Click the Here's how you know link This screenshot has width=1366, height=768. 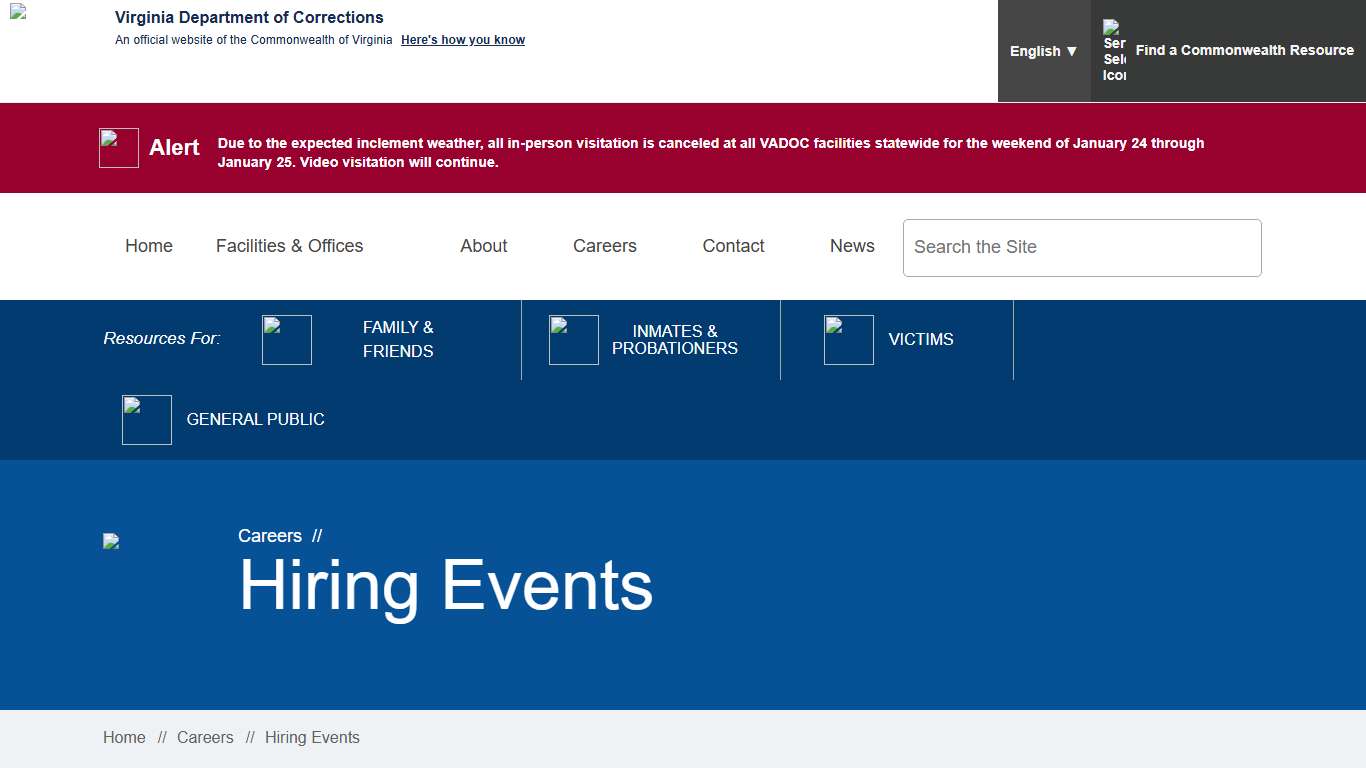click(x=462, y=40)
